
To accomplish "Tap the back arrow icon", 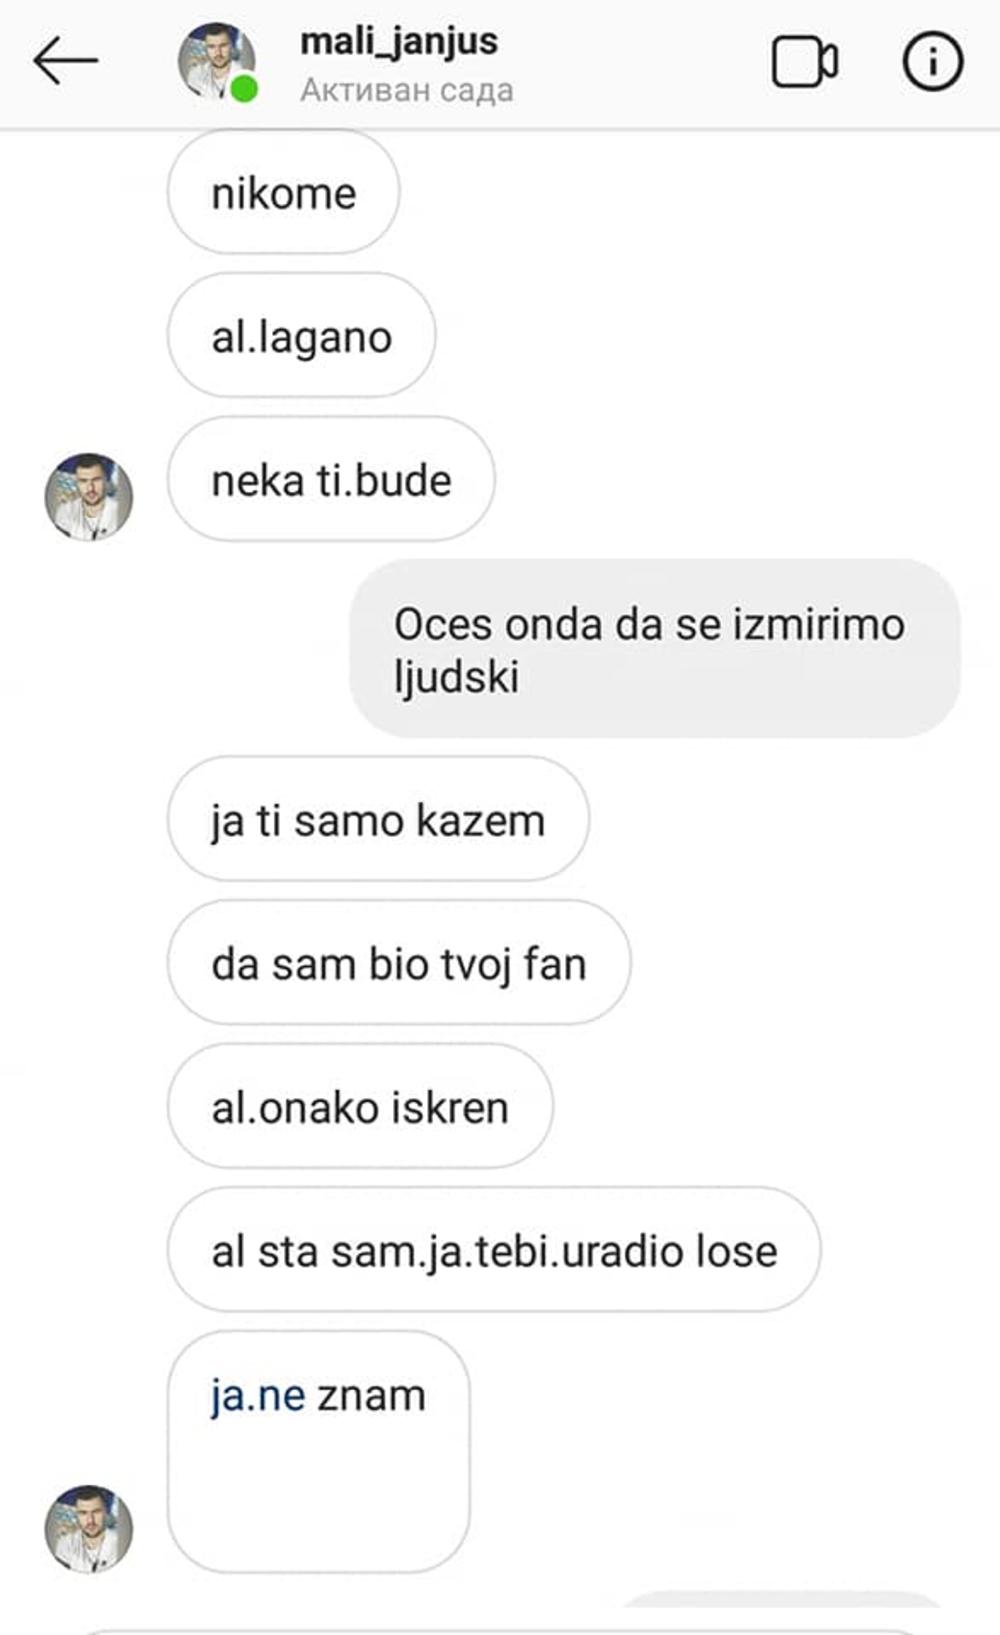I will coord(65,61).
